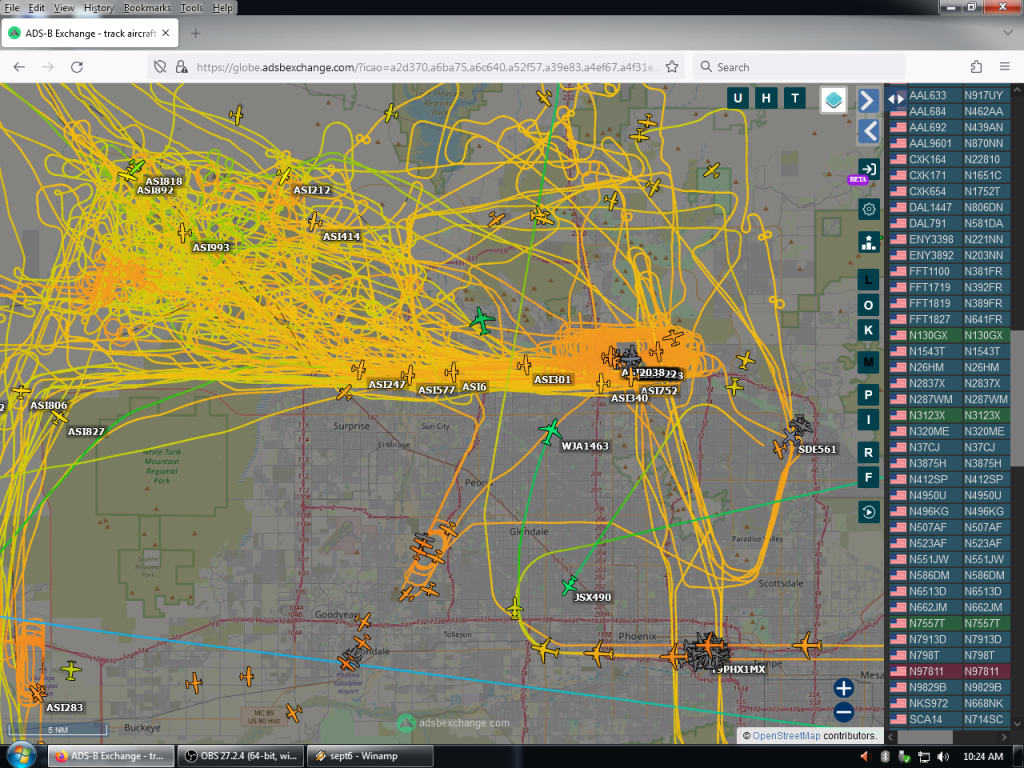Image resolution: width=1024 pixels, height=768 pixels.
Task: Open the Tools menu
Action: (x=191, y=8)
